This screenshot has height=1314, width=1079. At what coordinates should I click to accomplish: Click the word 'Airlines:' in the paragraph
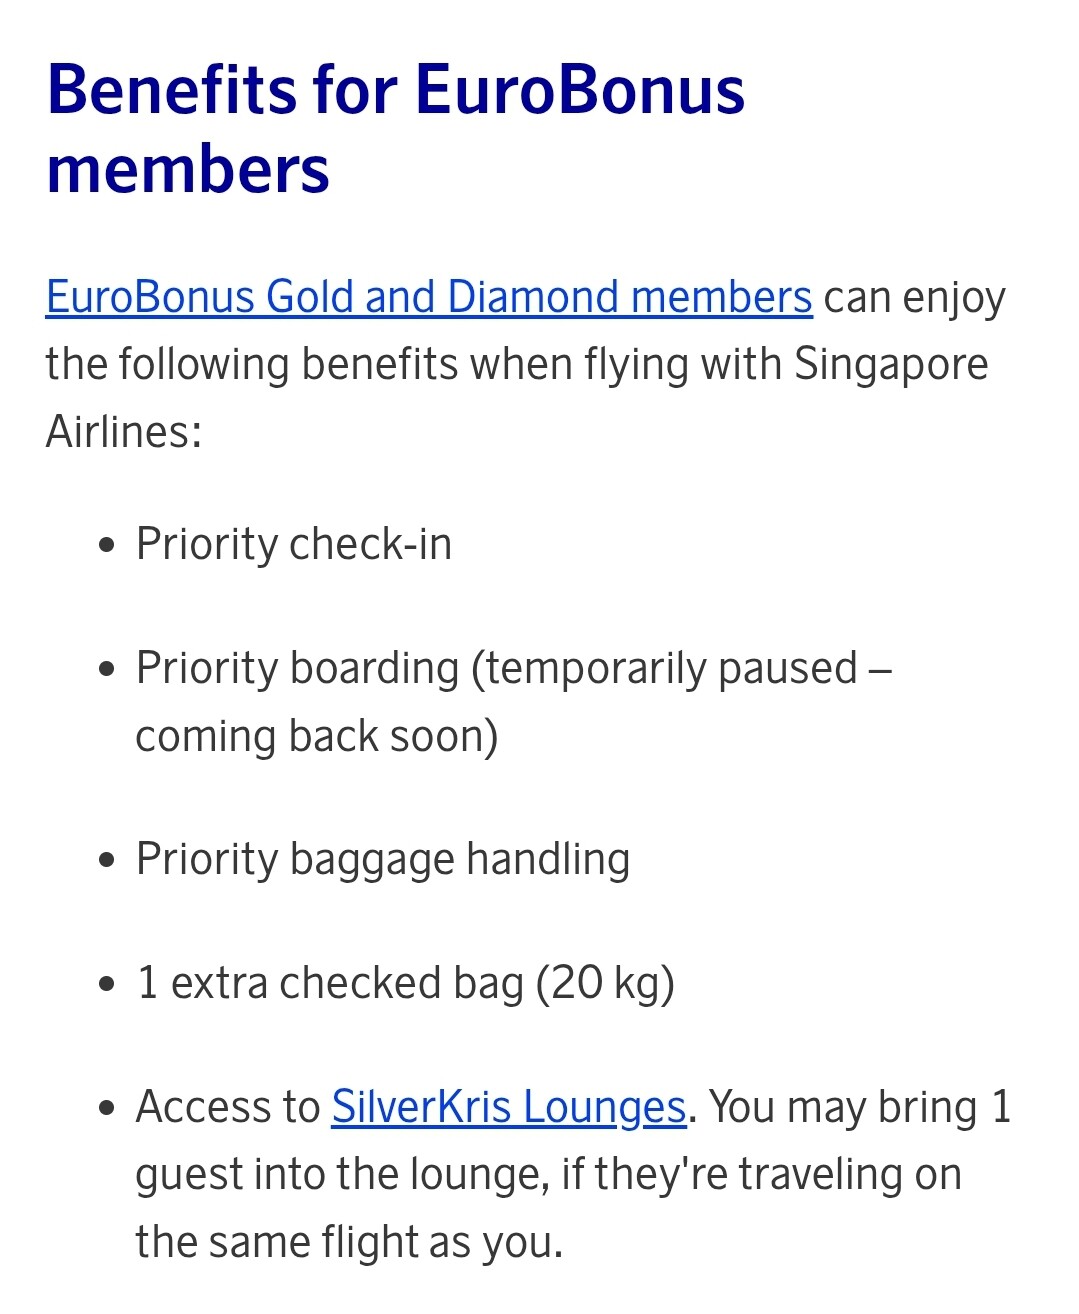(x=124, y=432)
